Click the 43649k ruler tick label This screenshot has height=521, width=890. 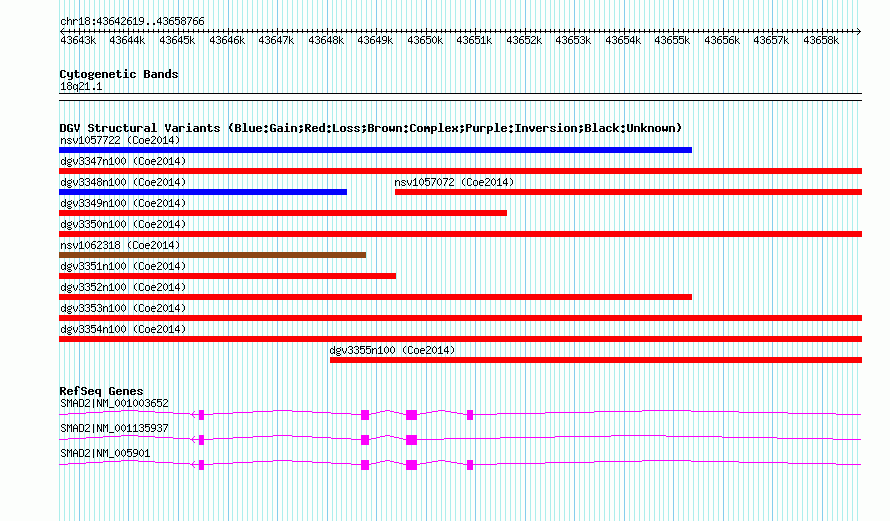click(375, 40)
